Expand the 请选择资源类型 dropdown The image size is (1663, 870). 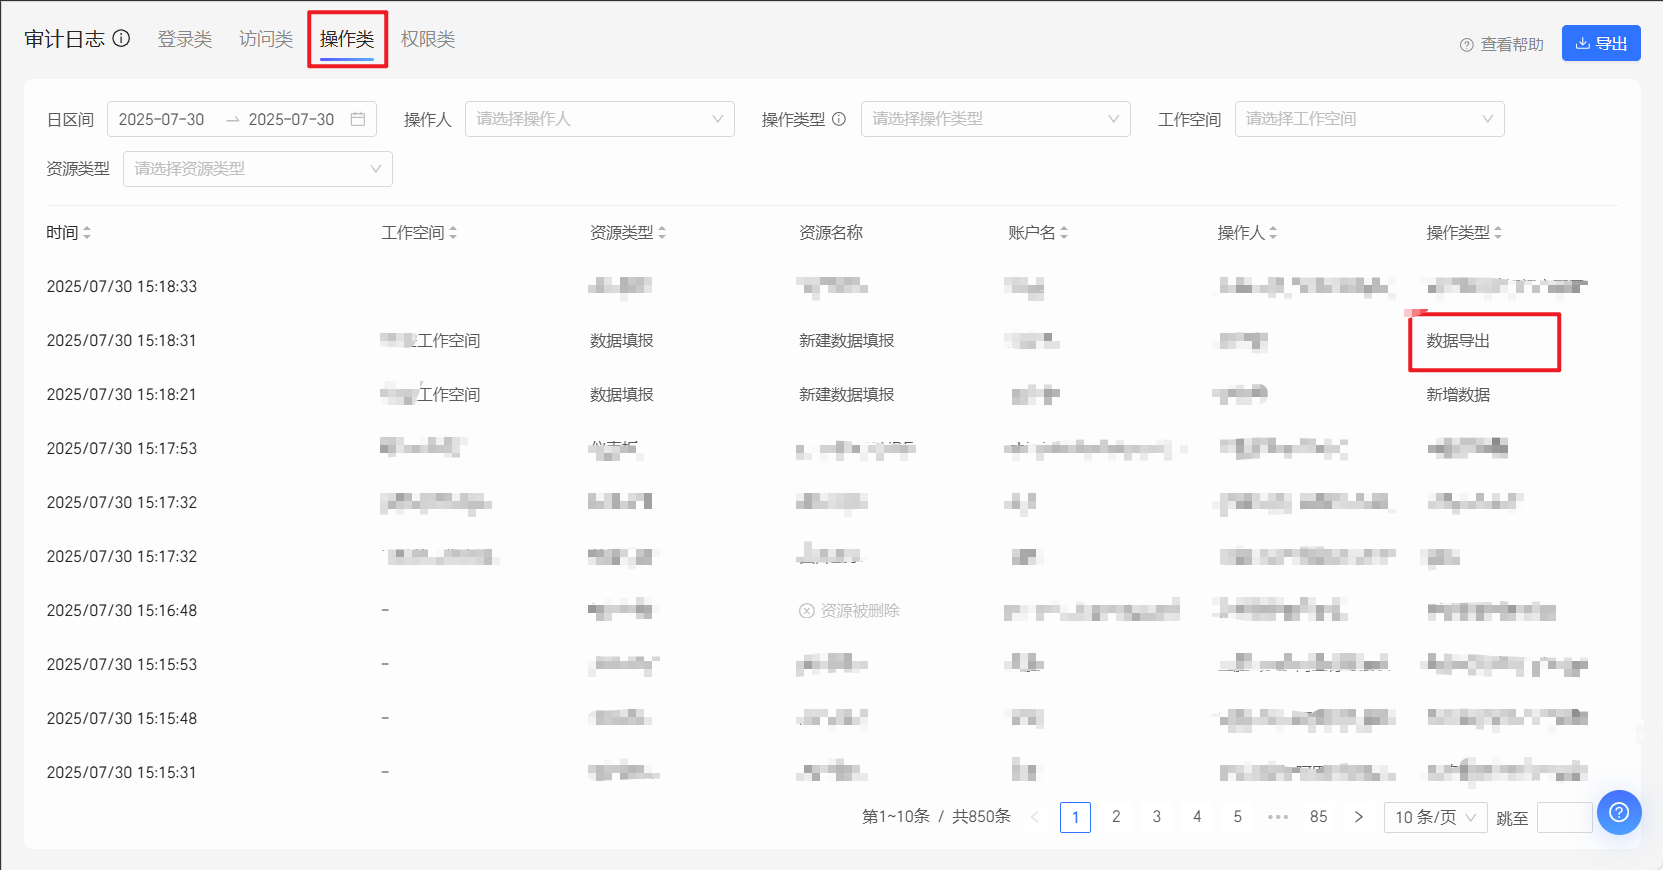pyautogui.click(x=257, y=169)
